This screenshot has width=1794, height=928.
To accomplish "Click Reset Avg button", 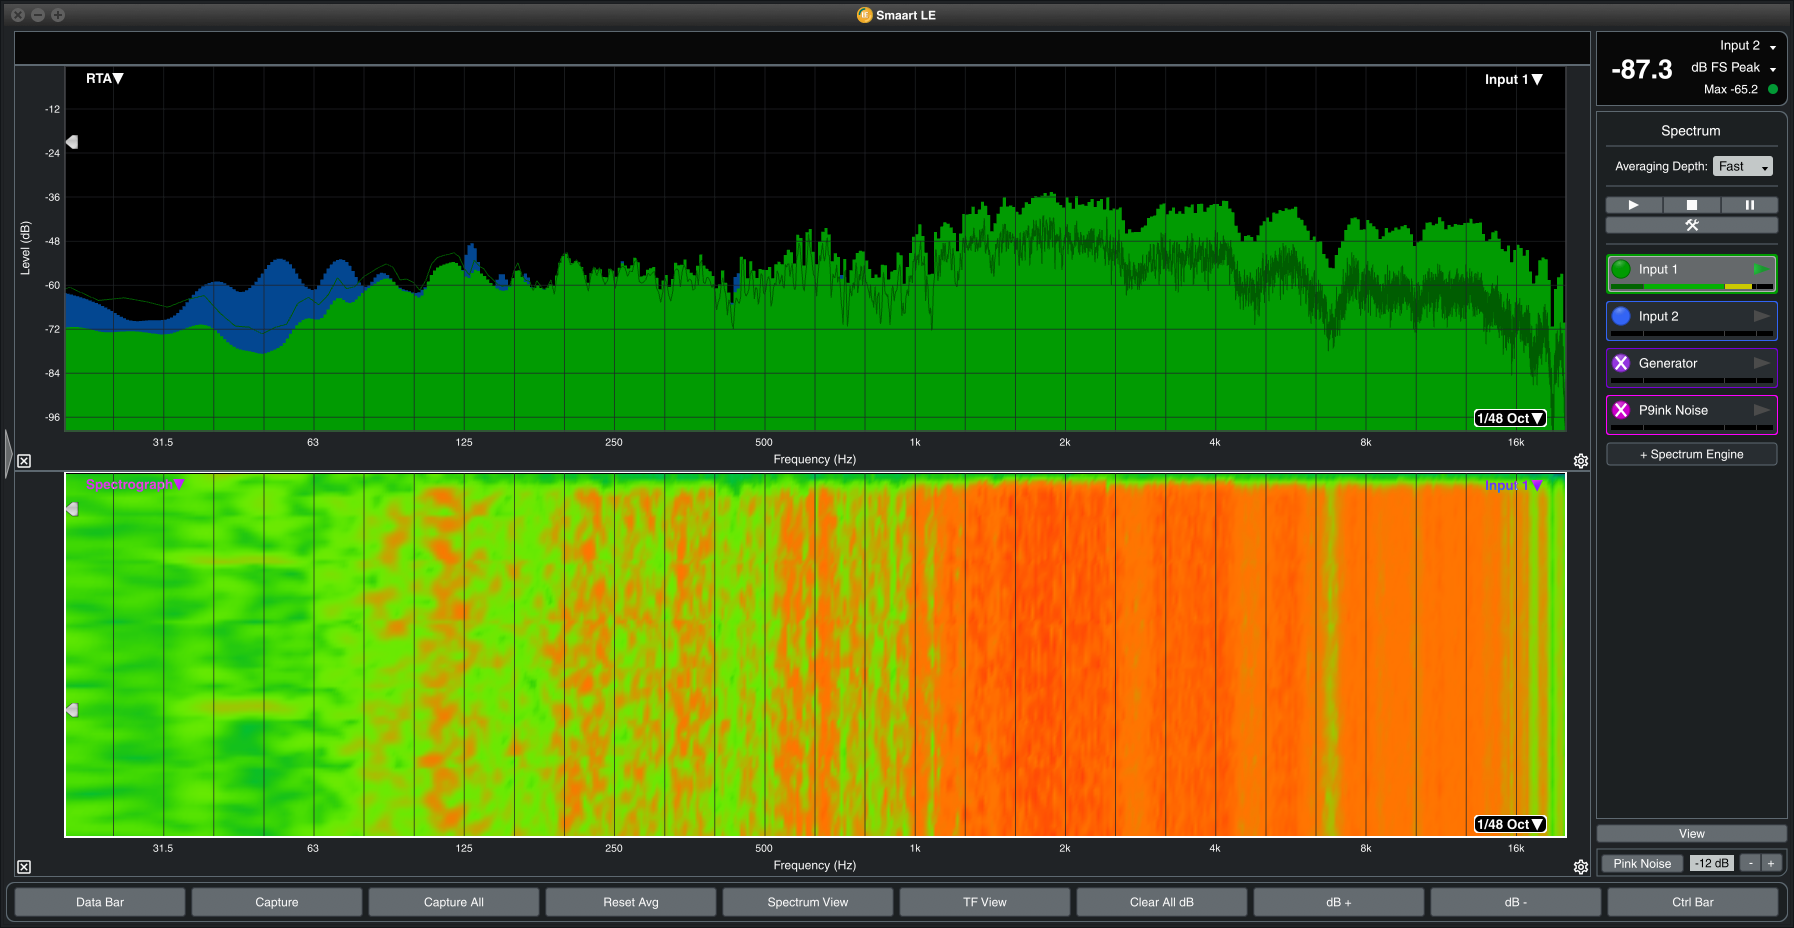I will (631, 902).
